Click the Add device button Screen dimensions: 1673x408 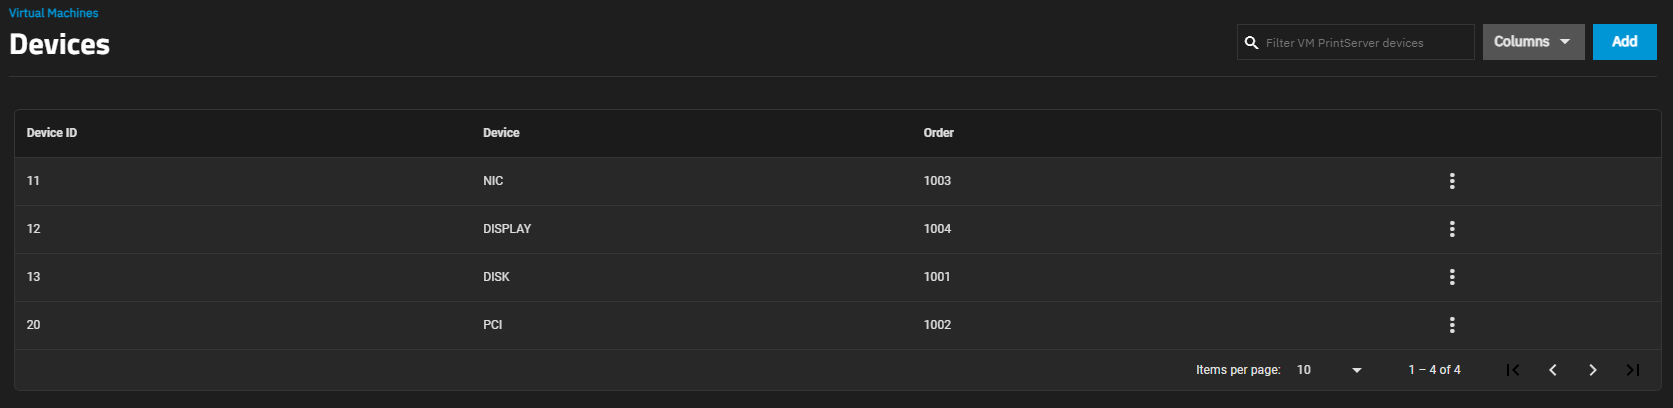coord(1624,42)
